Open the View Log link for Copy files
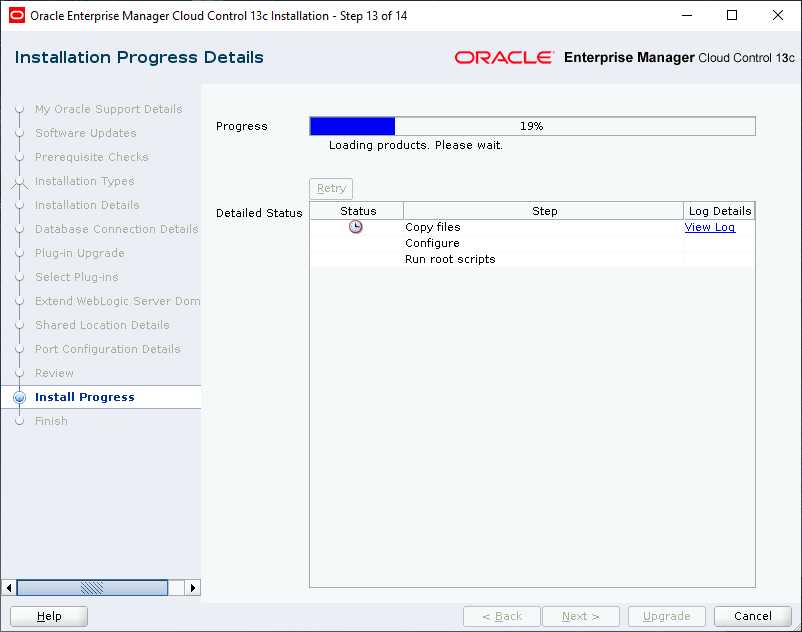 click(710, 227)
